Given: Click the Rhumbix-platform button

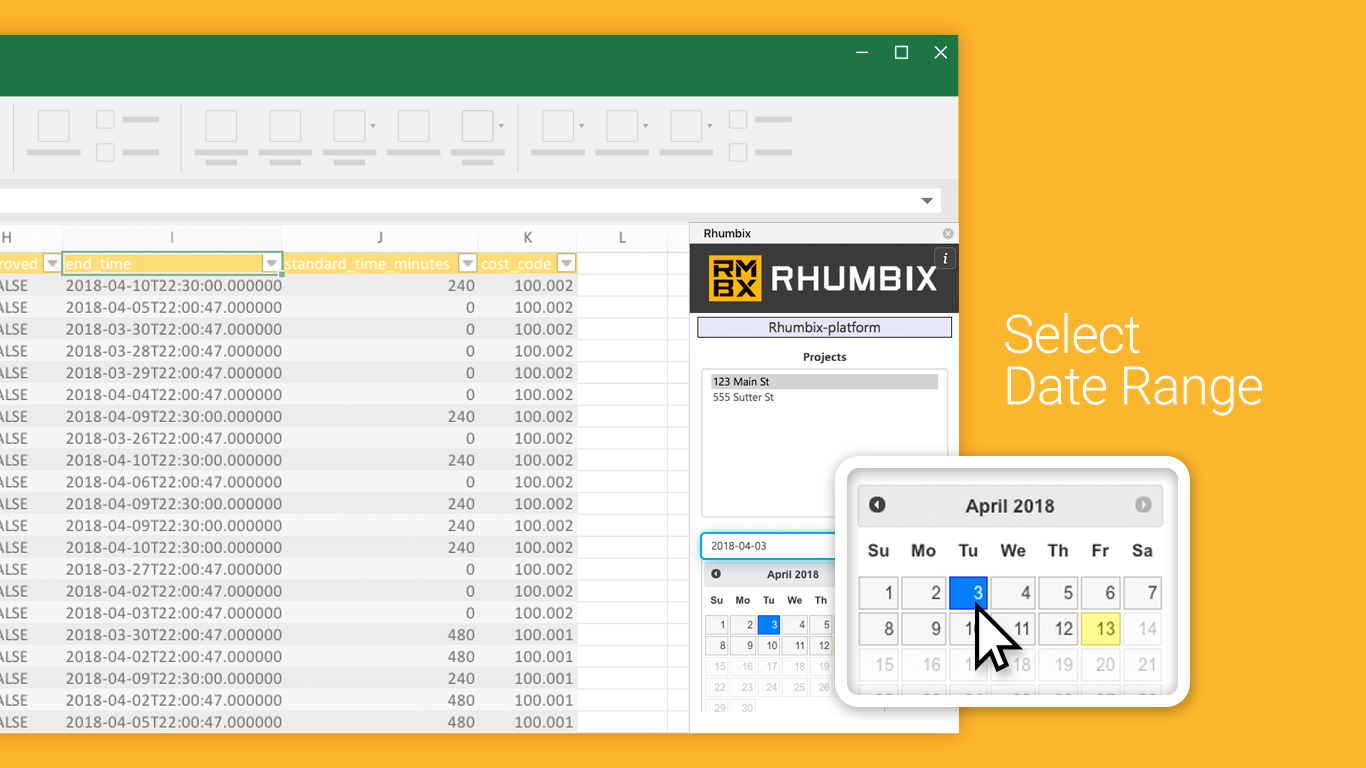Looking at the screenshot, I should click(x=824, y=327).
